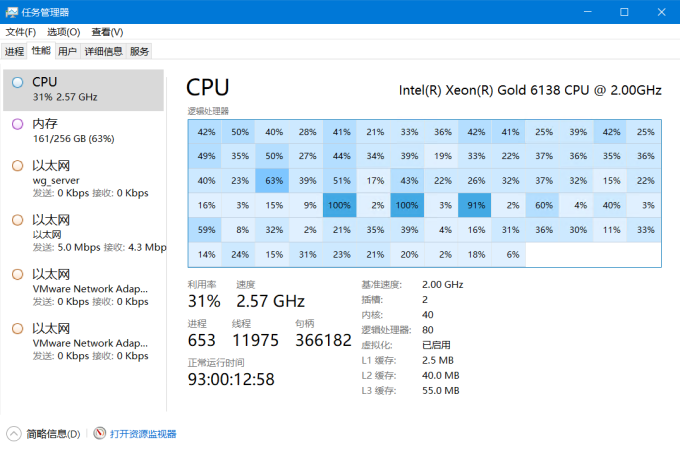
Task: Click the Task Manager title bar icon
Action: click(11, 12)
